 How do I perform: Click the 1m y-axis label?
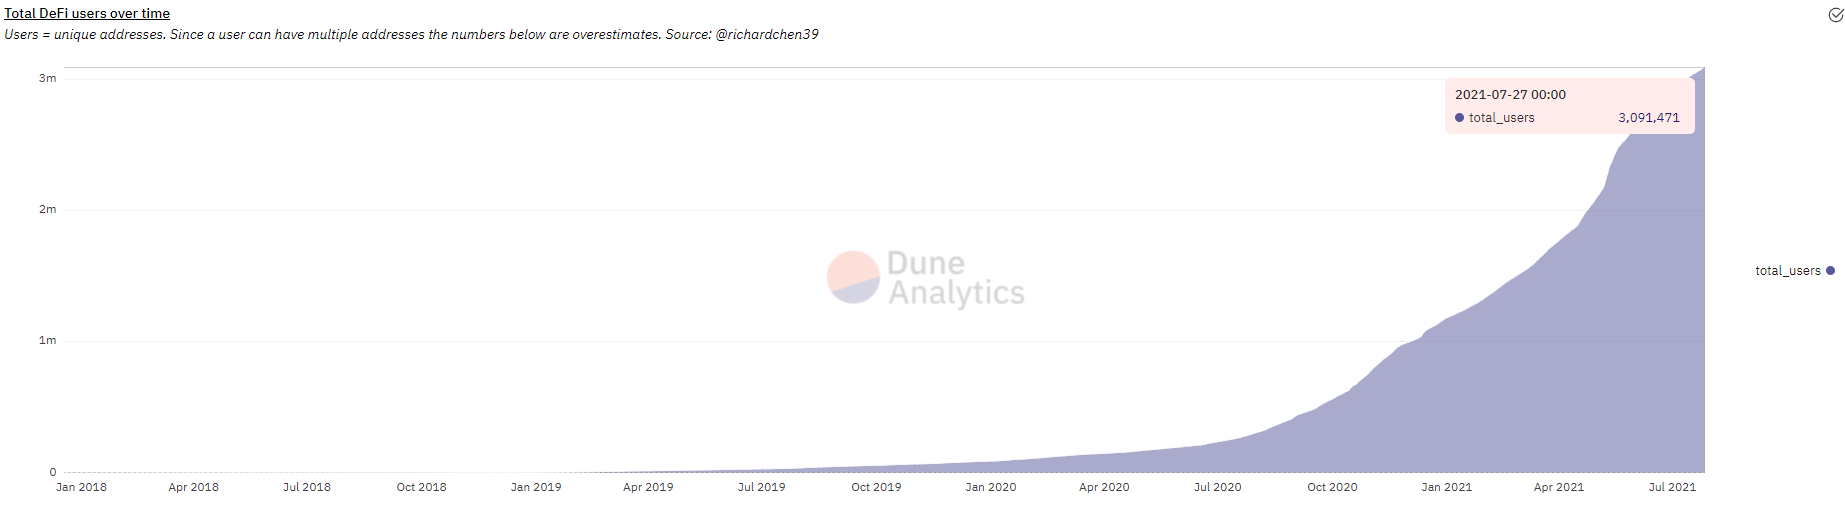point(47,340)
